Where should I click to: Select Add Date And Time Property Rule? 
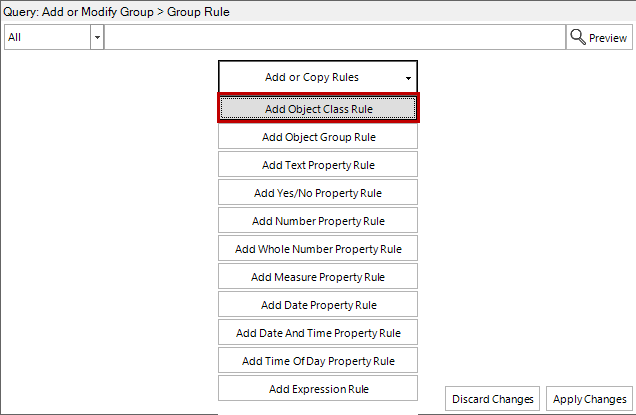click(x=318, y=333)
